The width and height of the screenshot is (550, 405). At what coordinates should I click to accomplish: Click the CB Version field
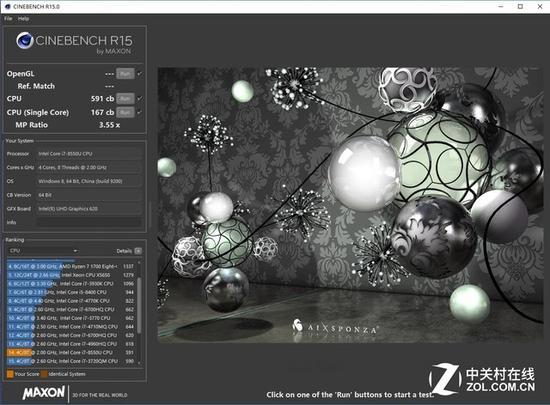(x=89, y=195)
